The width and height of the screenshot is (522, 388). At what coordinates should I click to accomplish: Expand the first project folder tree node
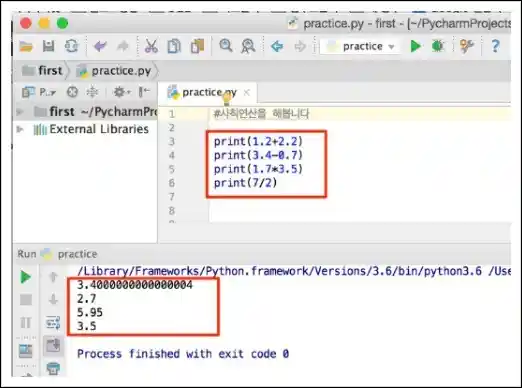tap(20, 112)
